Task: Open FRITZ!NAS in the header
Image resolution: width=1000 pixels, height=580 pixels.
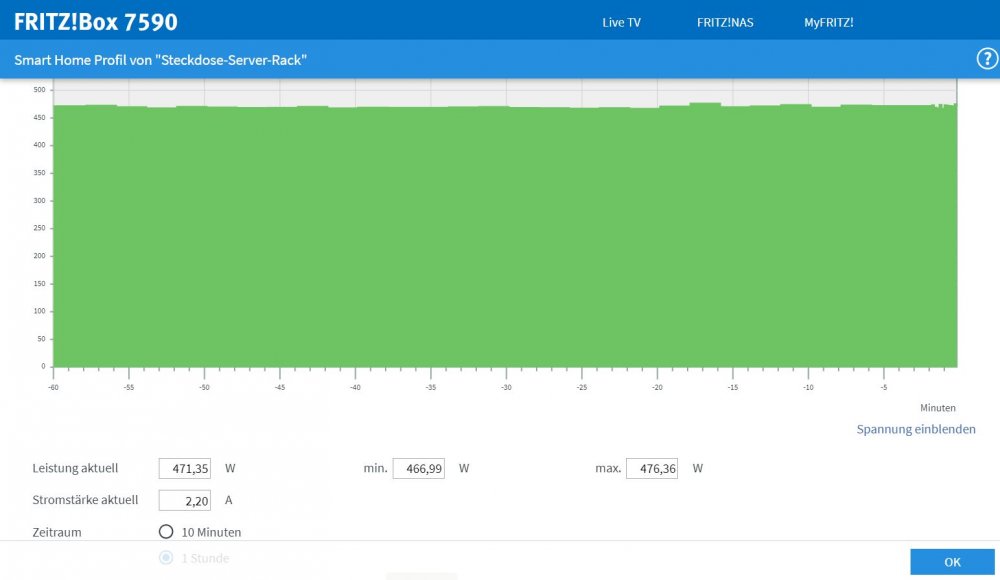Action: point(725,22)
